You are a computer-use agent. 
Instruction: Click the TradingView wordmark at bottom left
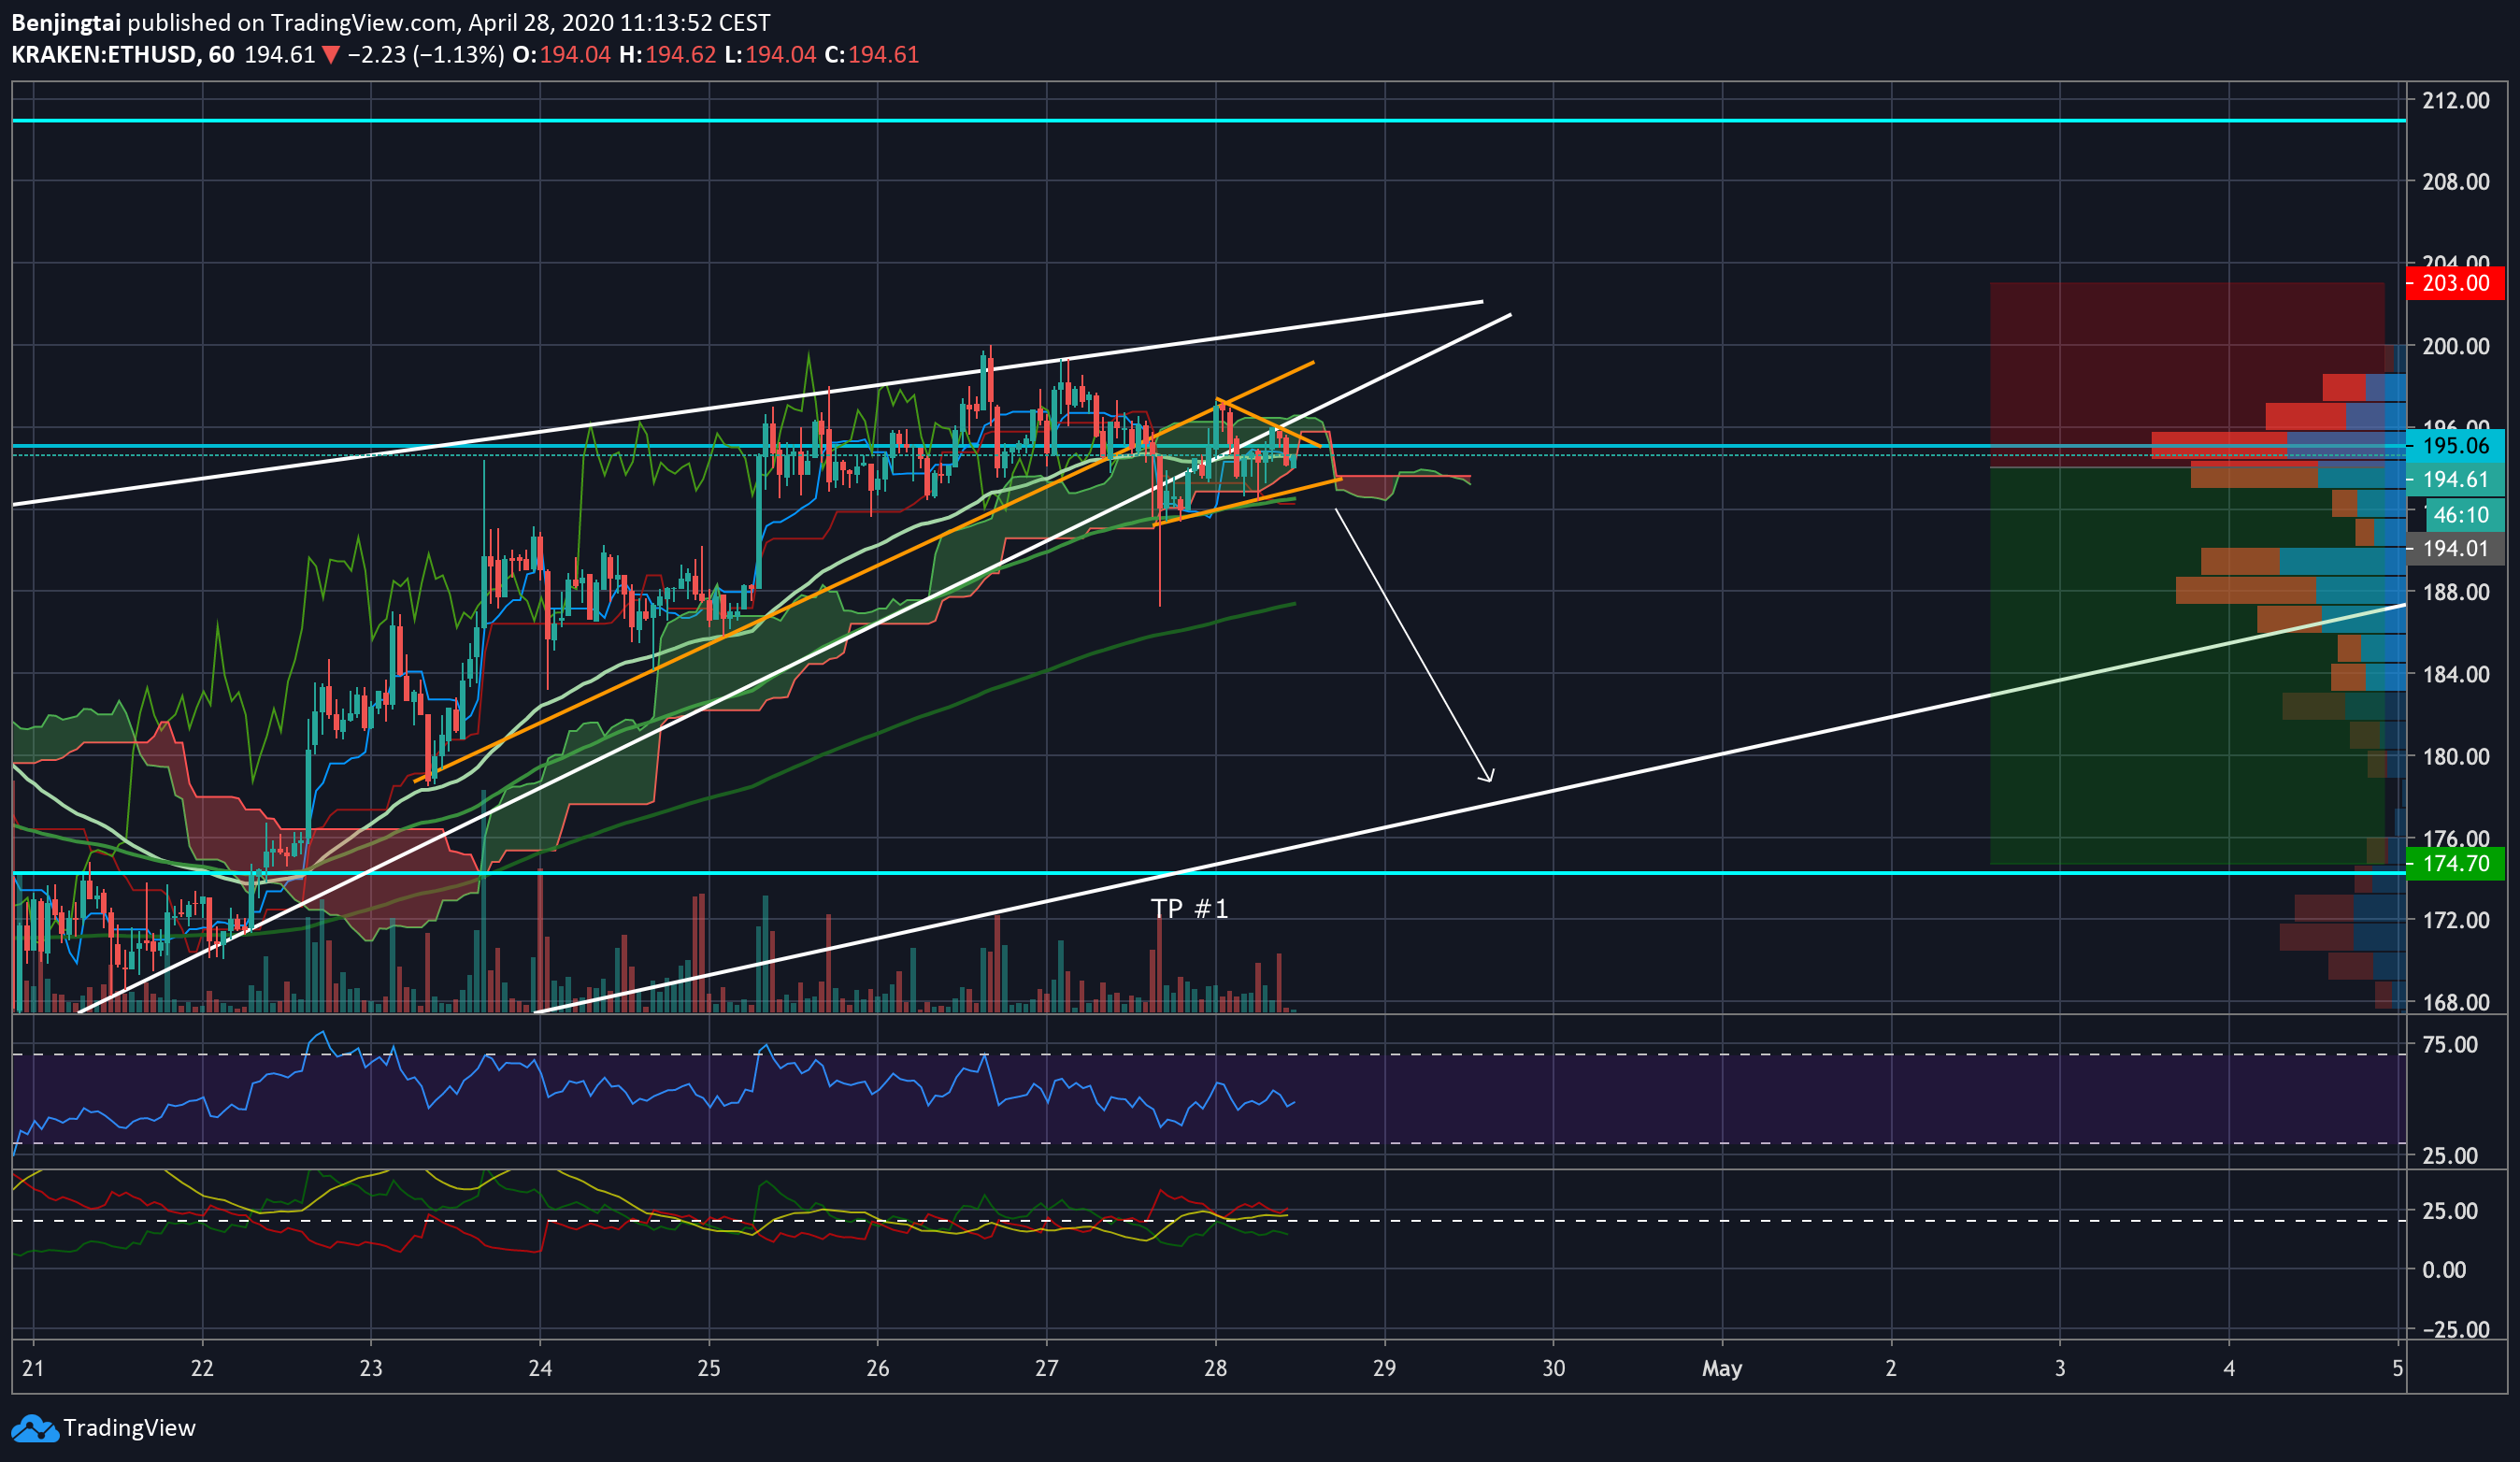tap(129, 1428)
